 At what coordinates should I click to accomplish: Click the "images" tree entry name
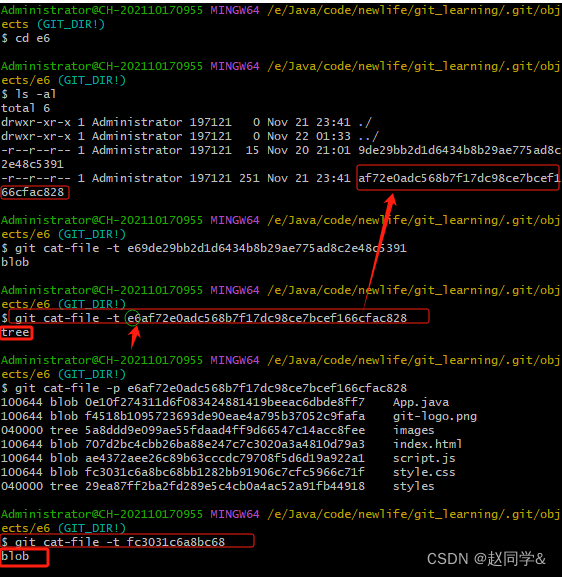pos(414,430)
